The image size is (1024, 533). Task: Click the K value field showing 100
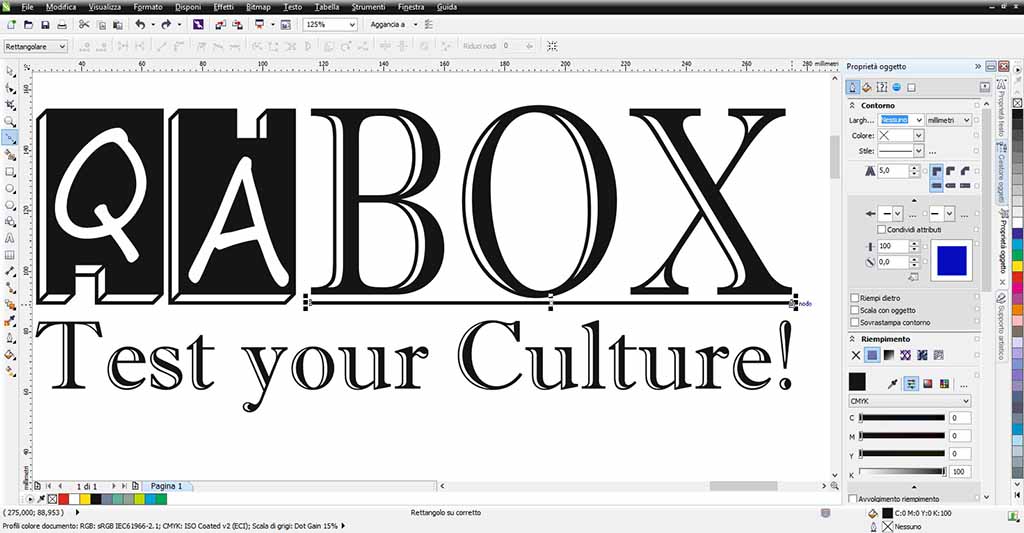coord(960,471)
